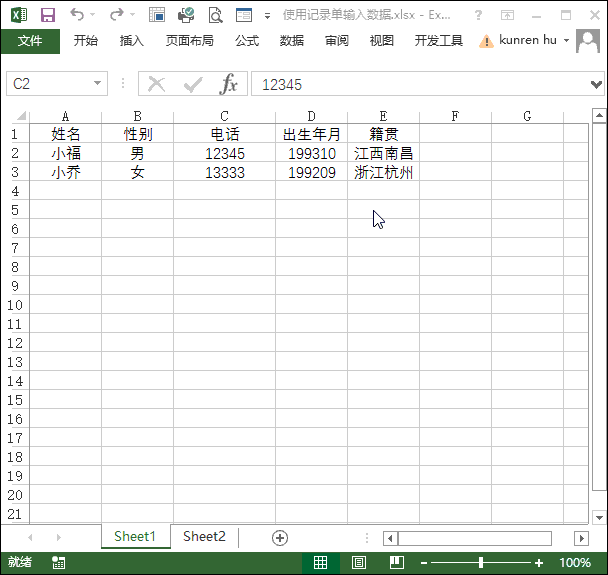Image resolution: width=608 pixels, height=575 pixels.
Task: Click the Insert Function fx icon
Action: [229, 85]
